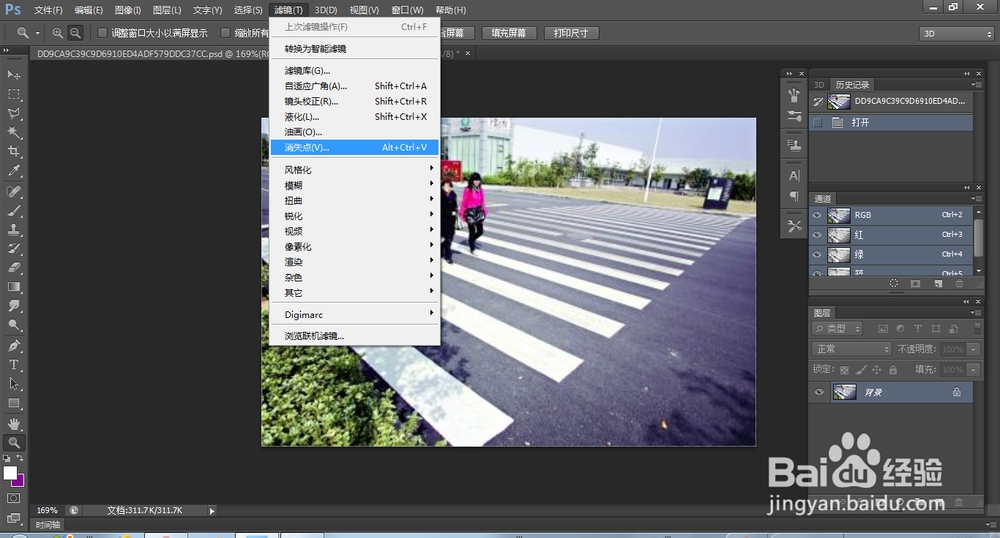This screenshot has height=538, width=1000.
Task: Select the Healing Brush tool
Action: click(x=13, y=192)
